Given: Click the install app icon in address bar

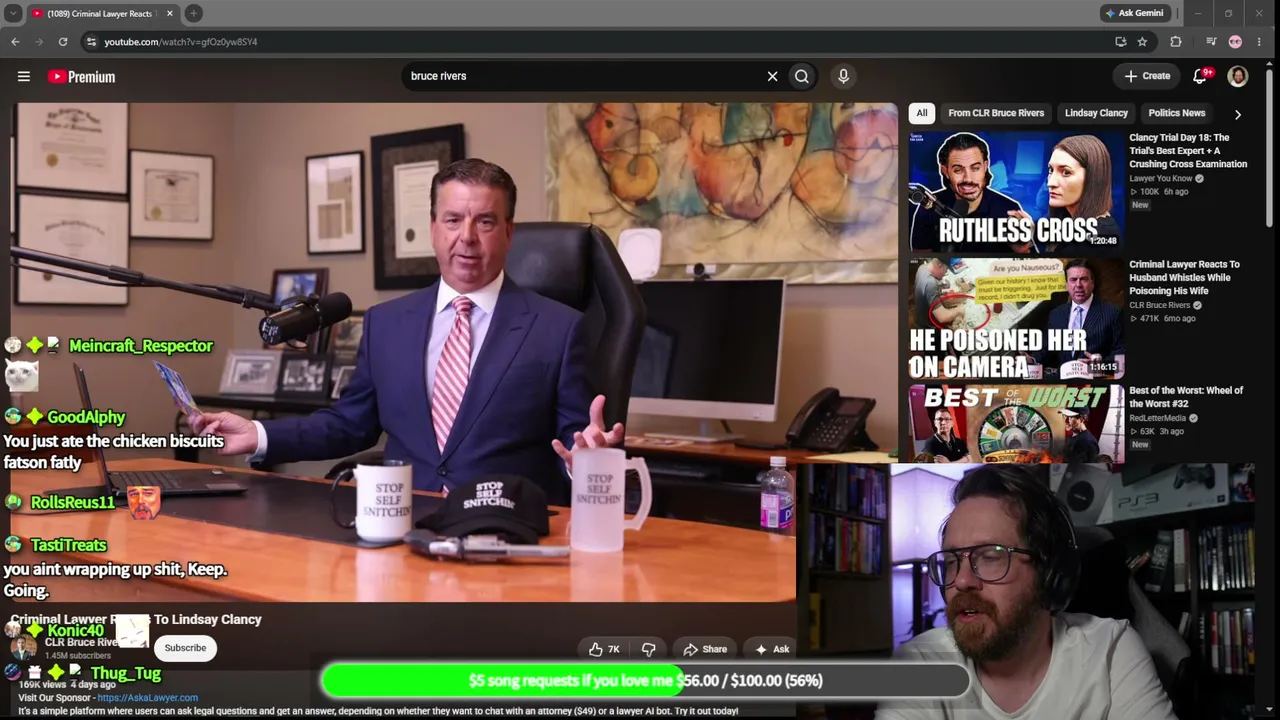Looking at the screenshot, I should (x=1121, y=41).
